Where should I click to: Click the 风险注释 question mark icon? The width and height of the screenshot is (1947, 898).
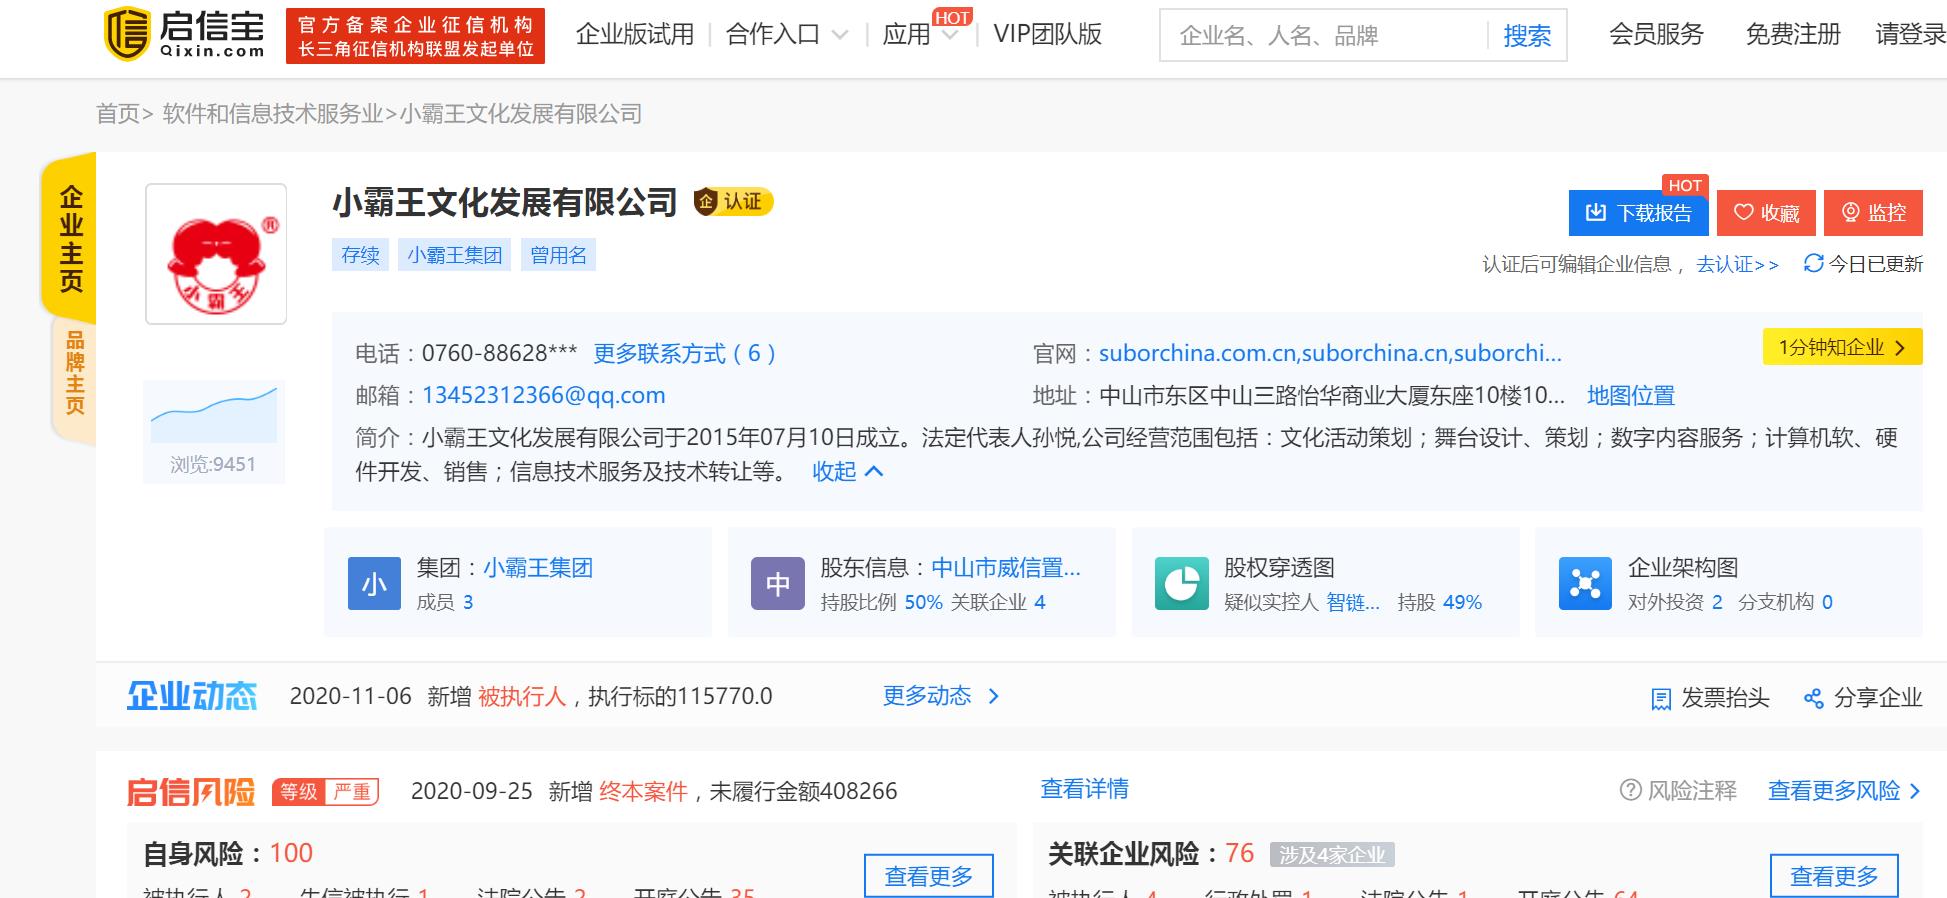pos(1630,790)
